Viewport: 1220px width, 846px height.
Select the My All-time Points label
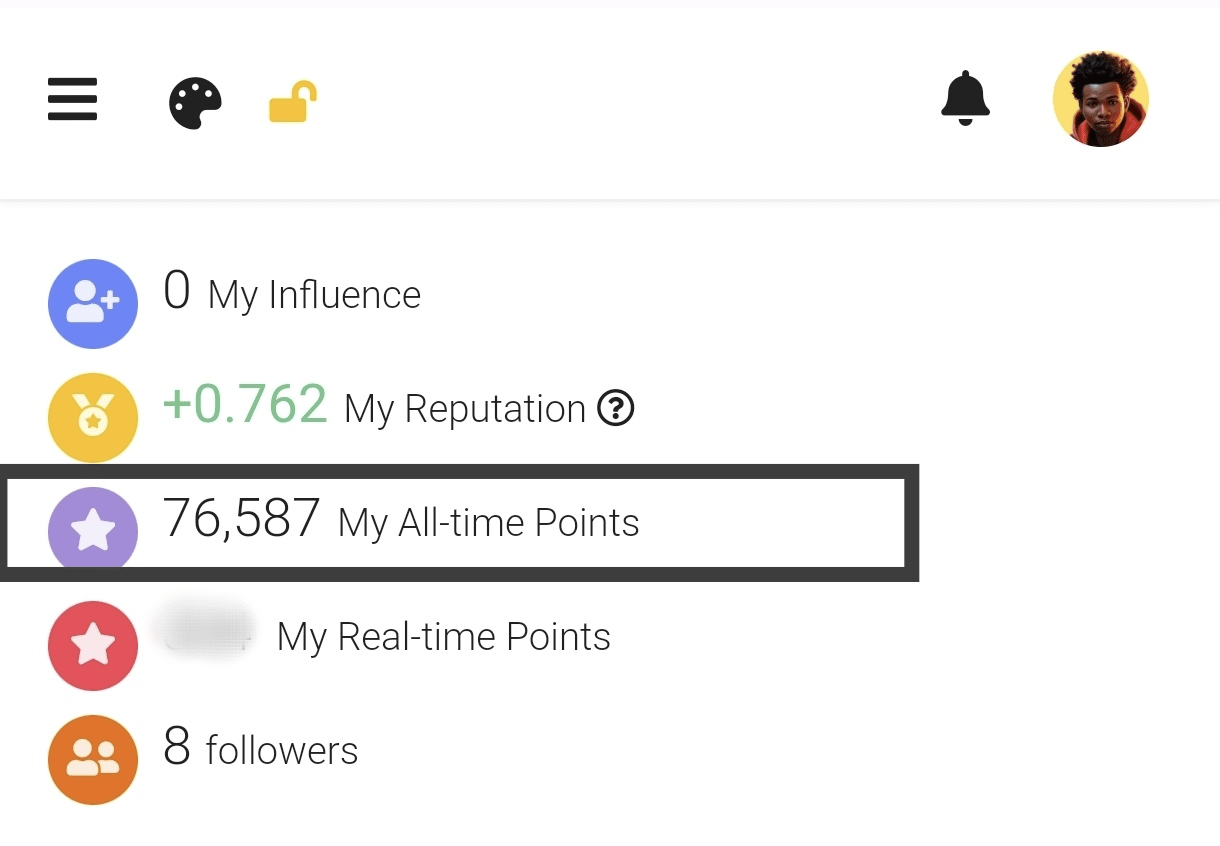click(488, 523)
